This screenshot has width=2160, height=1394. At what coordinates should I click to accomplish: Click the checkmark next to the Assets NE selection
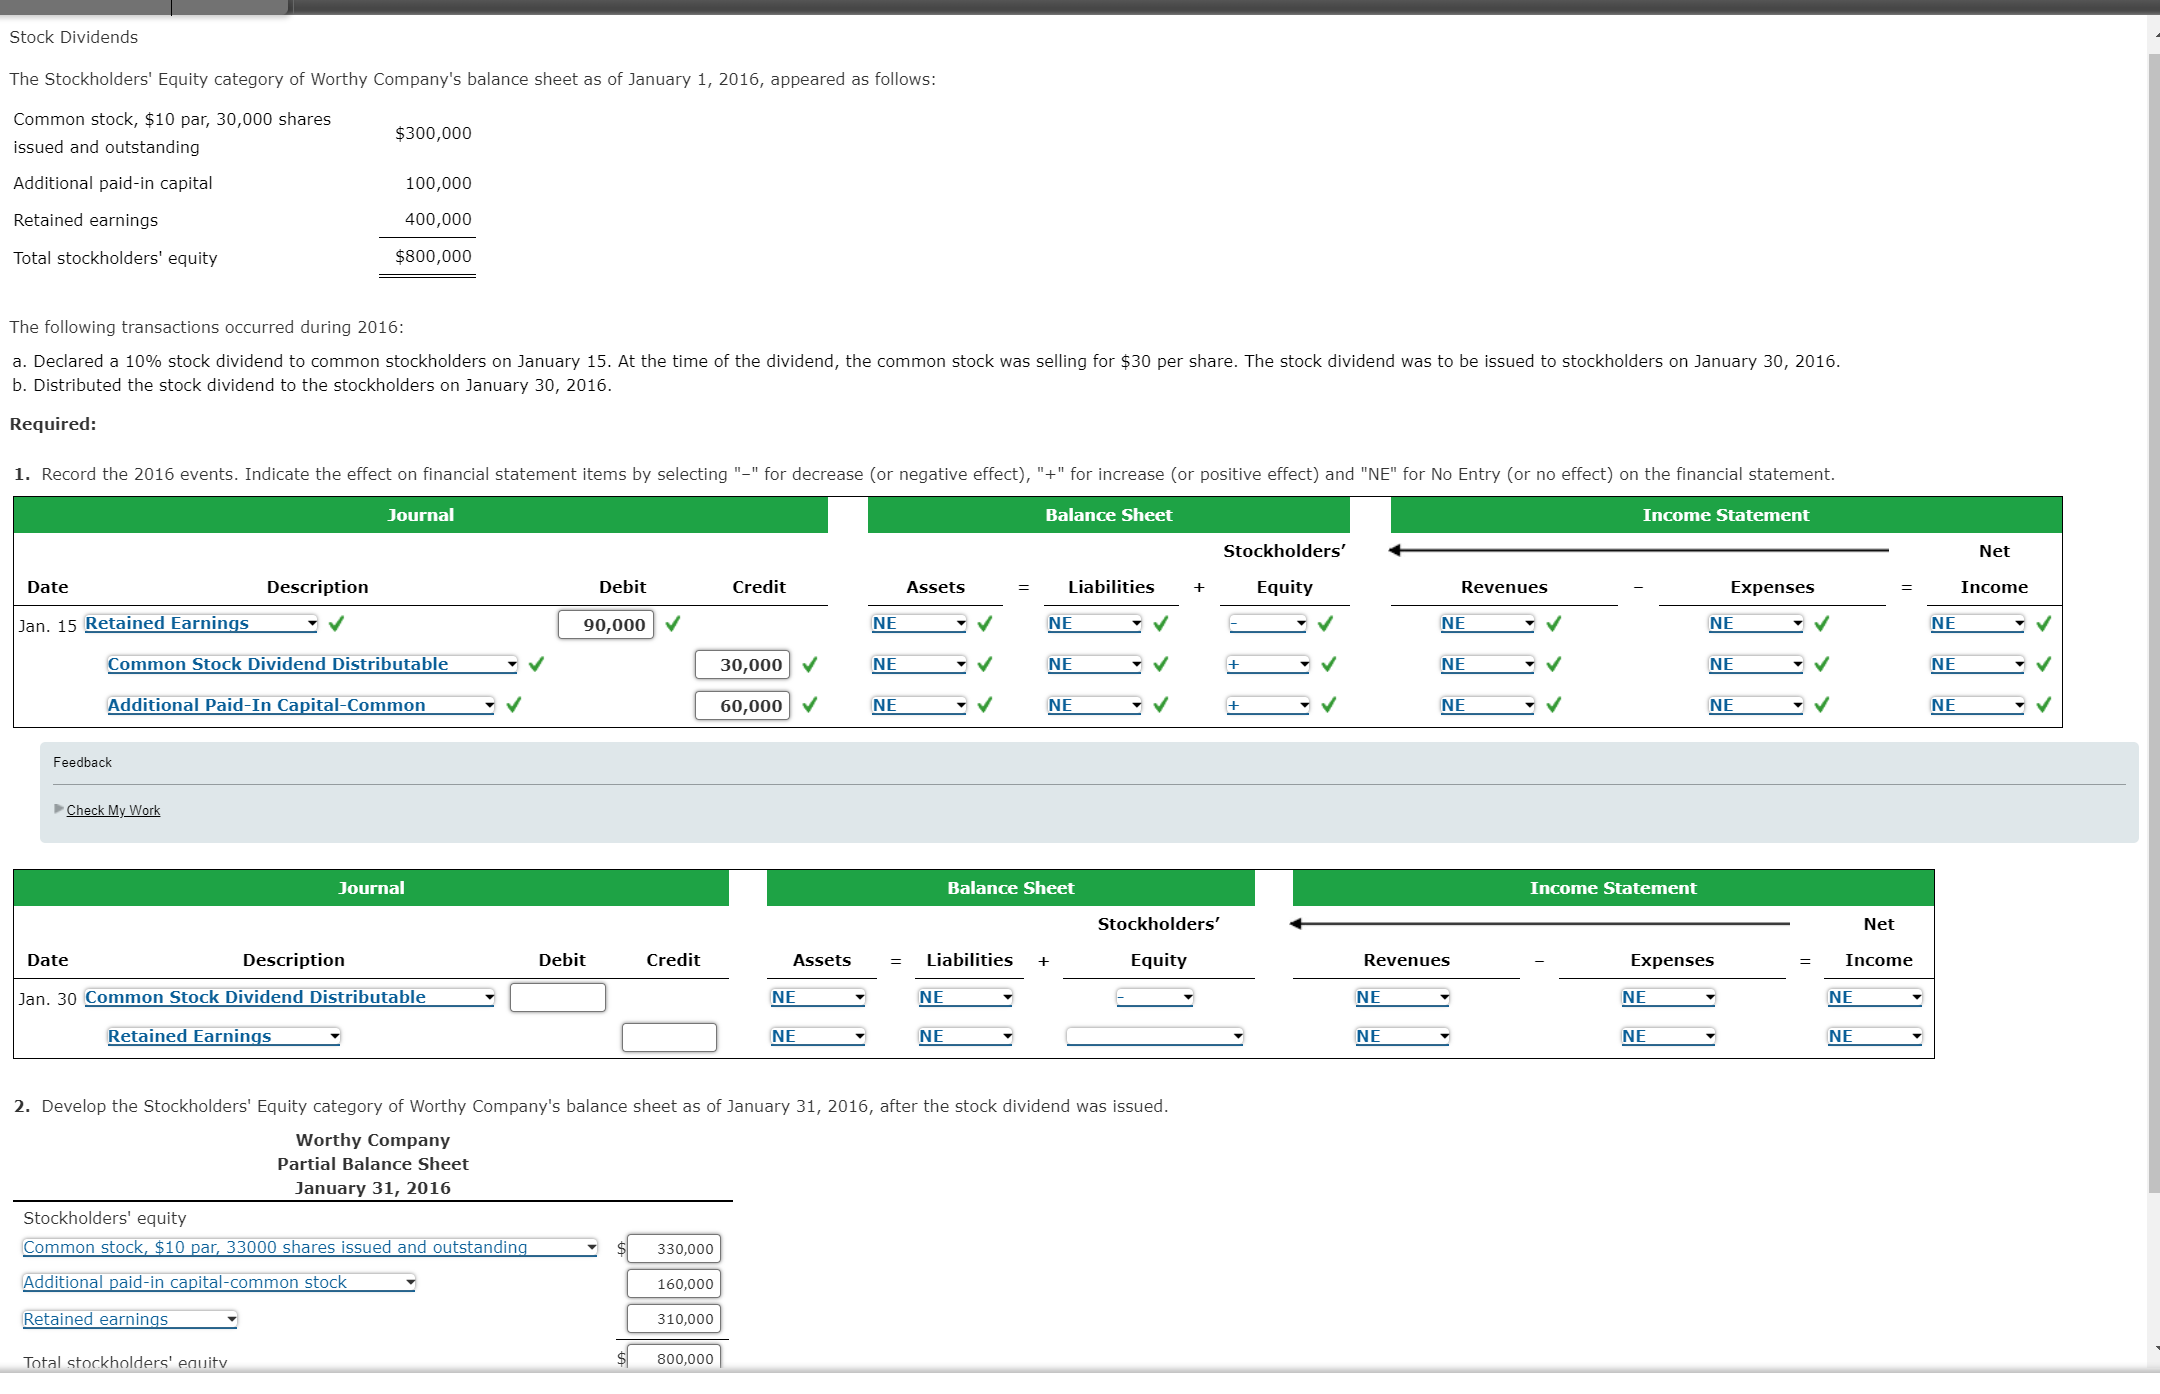[986, 623]
